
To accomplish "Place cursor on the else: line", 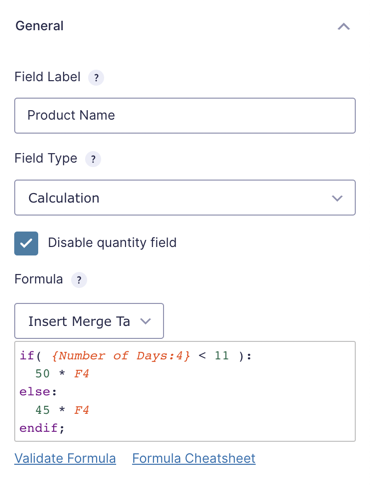I will point(38,392).
